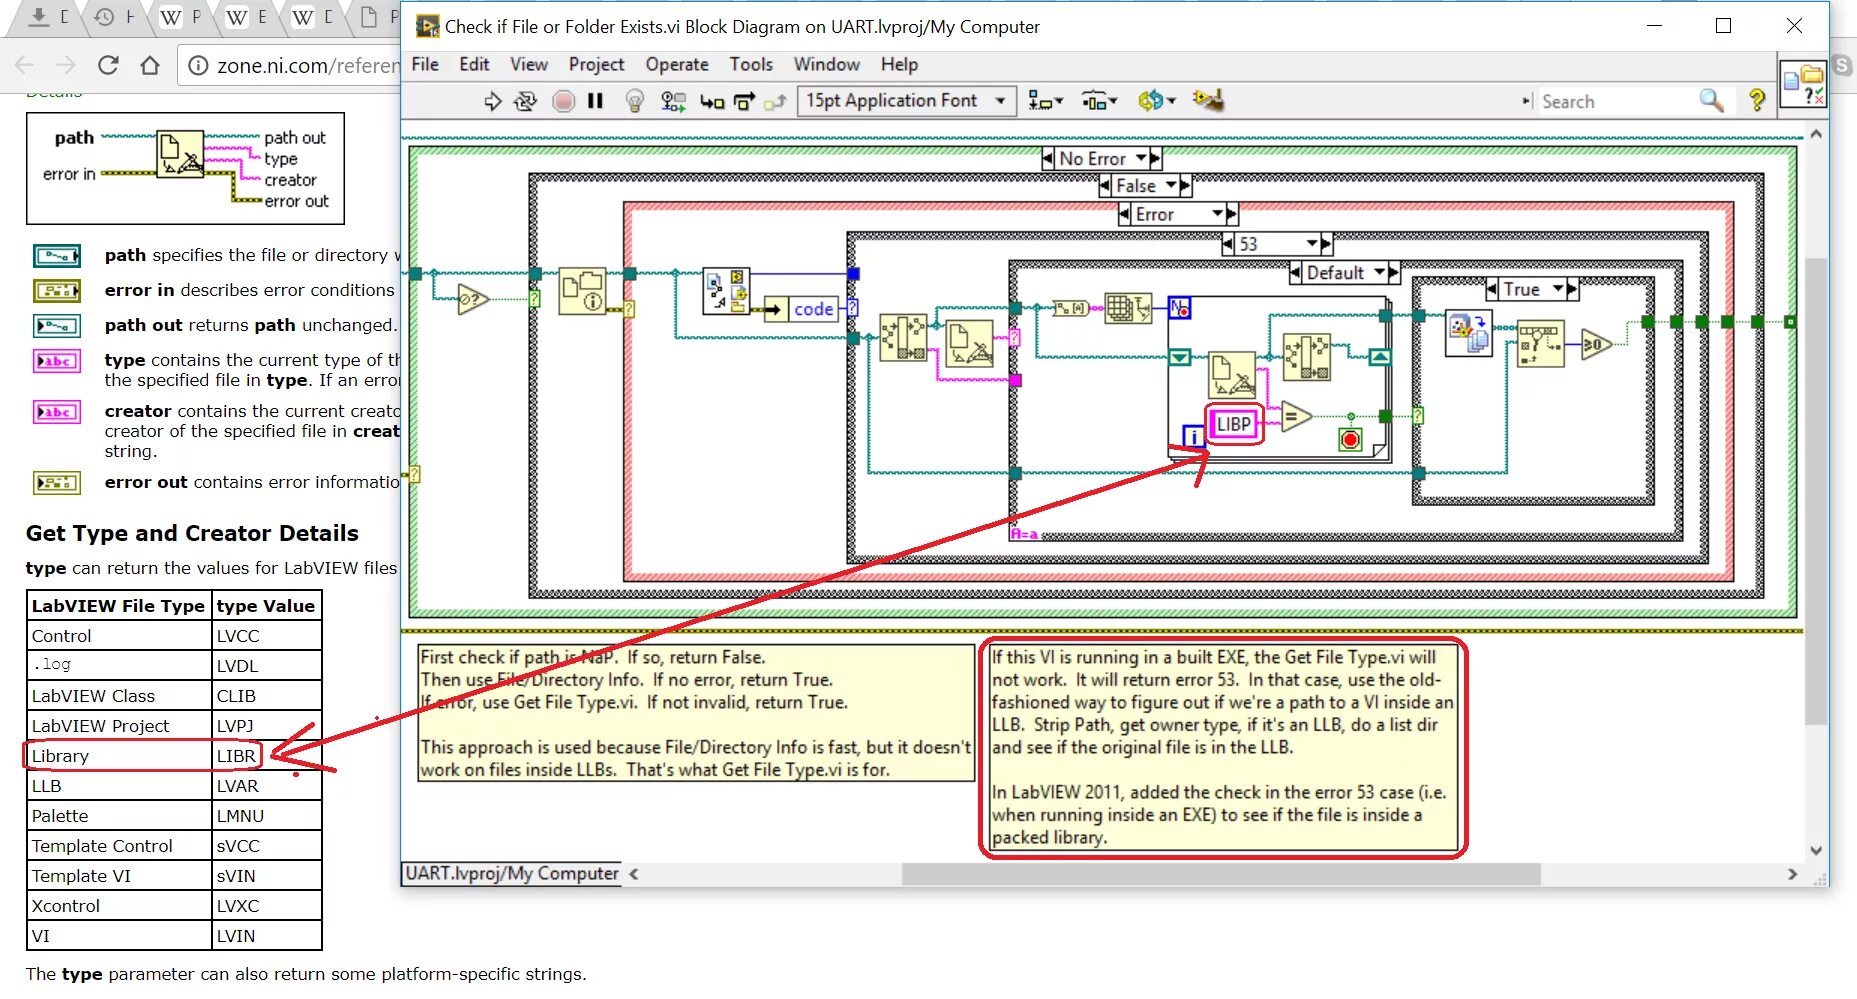Go to next case after True
This screenshot has height=999, width=1857.
[x=1572, y=289]
